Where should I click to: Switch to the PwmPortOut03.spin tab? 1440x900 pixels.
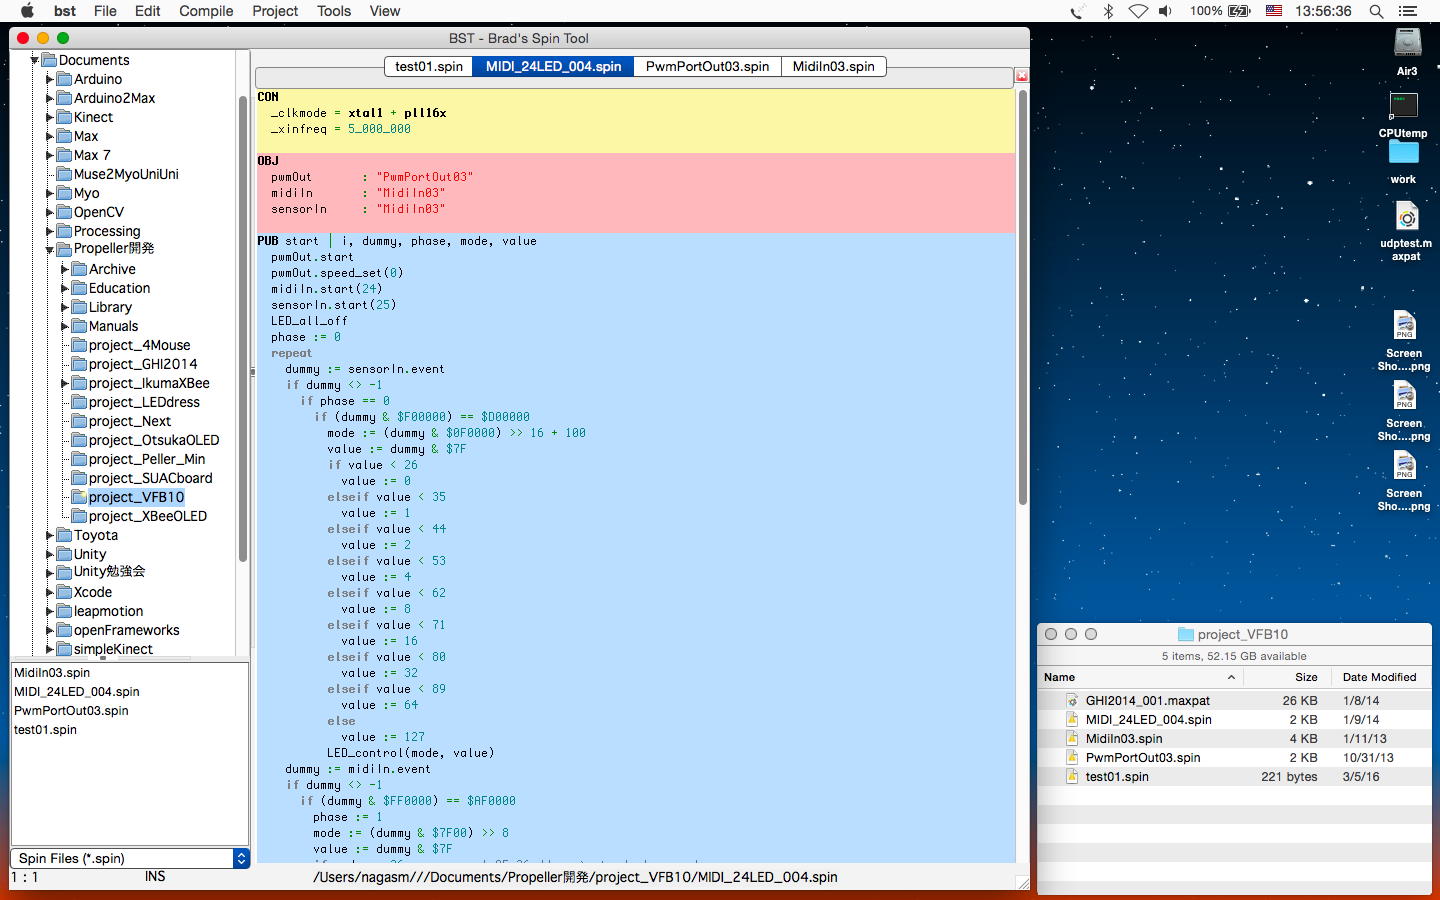pos(707,66)
